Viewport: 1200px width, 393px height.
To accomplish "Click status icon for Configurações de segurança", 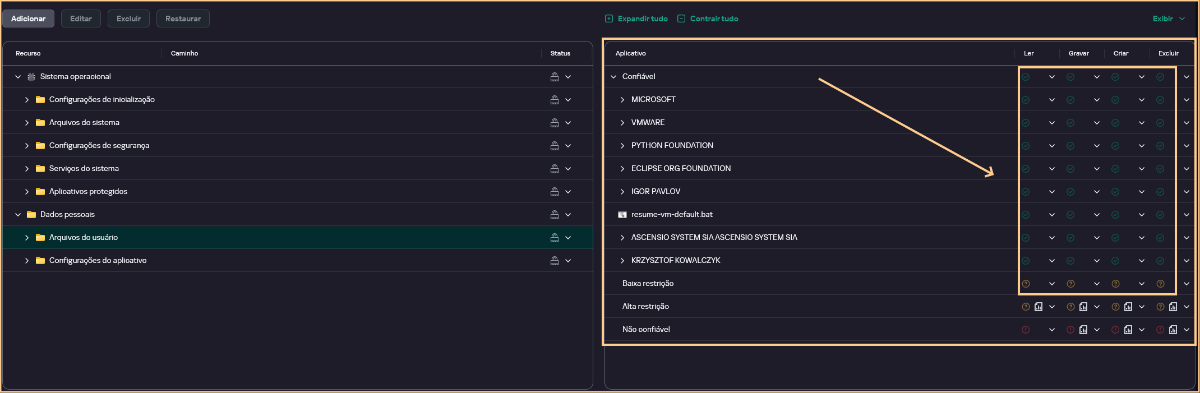I will [x=554, y=146].
